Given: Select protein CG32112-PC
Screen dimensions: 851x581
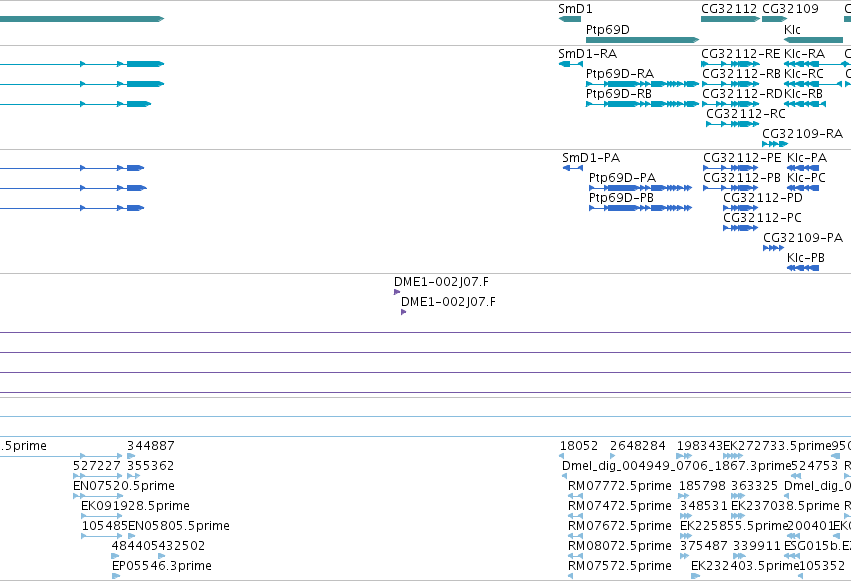Looking at the screenshot, I should (x=741, y=228).
